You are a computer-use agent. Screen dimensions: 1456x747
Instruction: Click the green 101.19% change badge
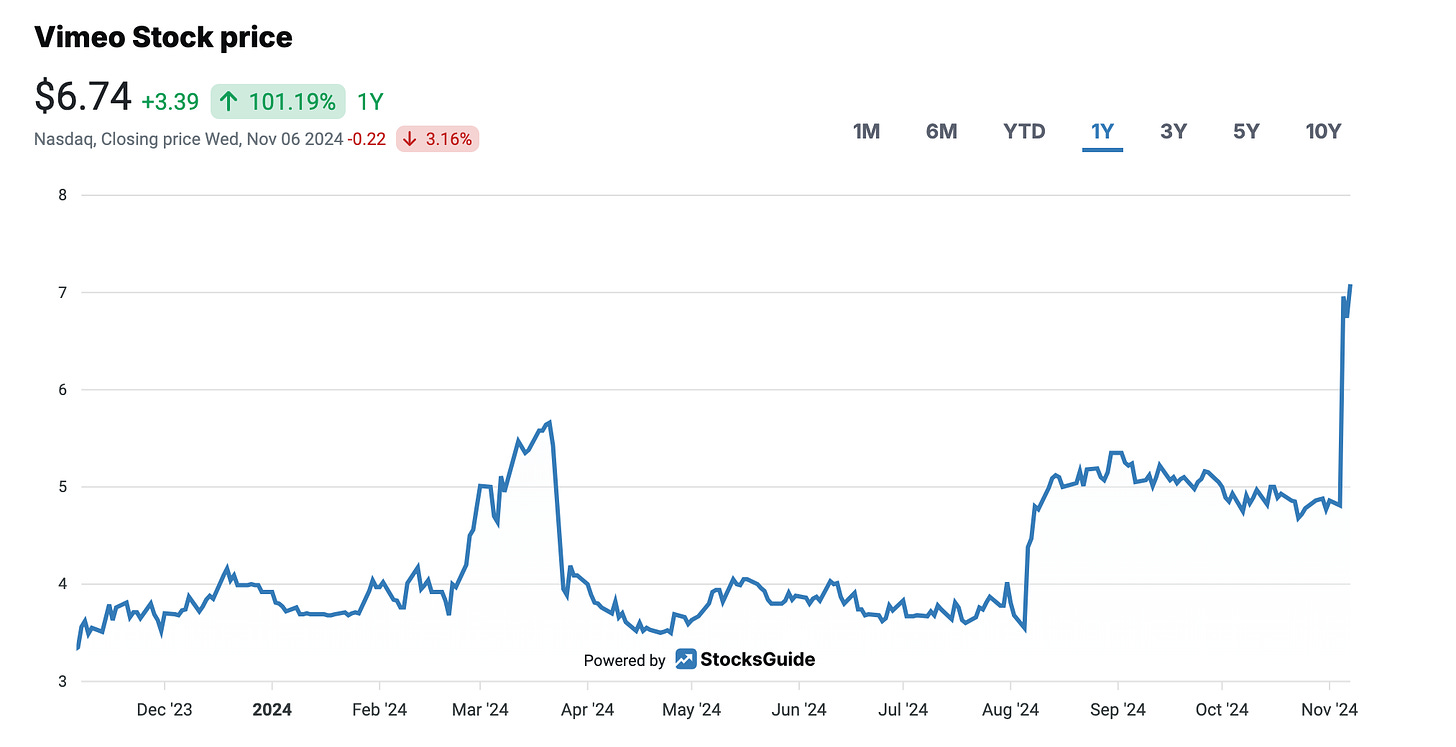pos(277,101)
